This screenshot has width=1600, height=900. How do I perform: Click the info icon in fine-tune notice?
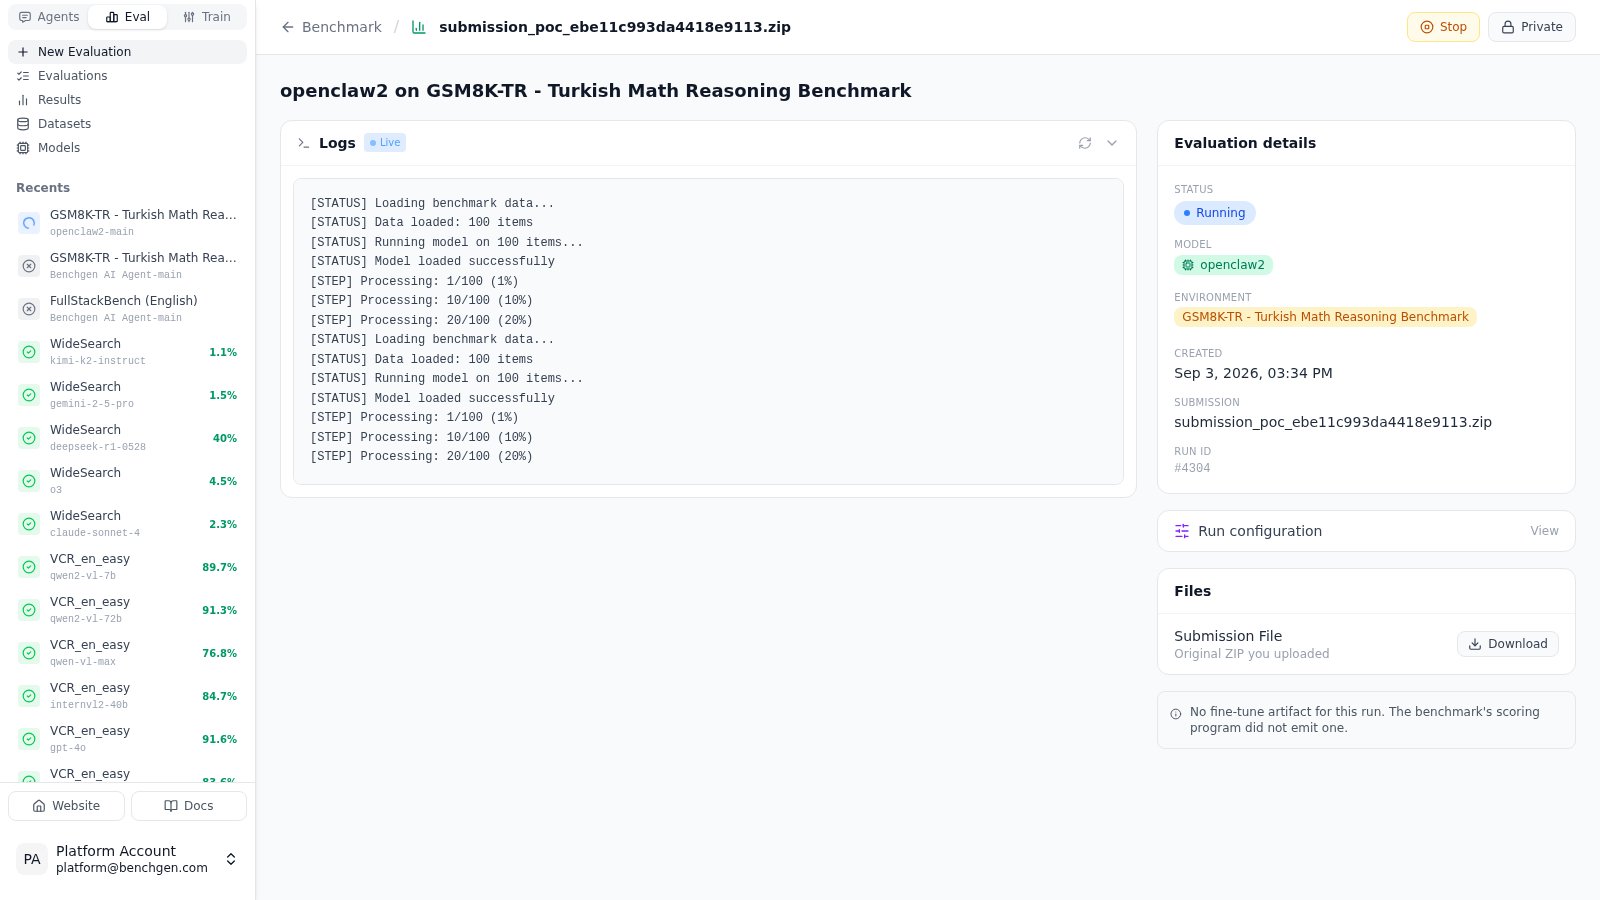[x=1176, y=714]
